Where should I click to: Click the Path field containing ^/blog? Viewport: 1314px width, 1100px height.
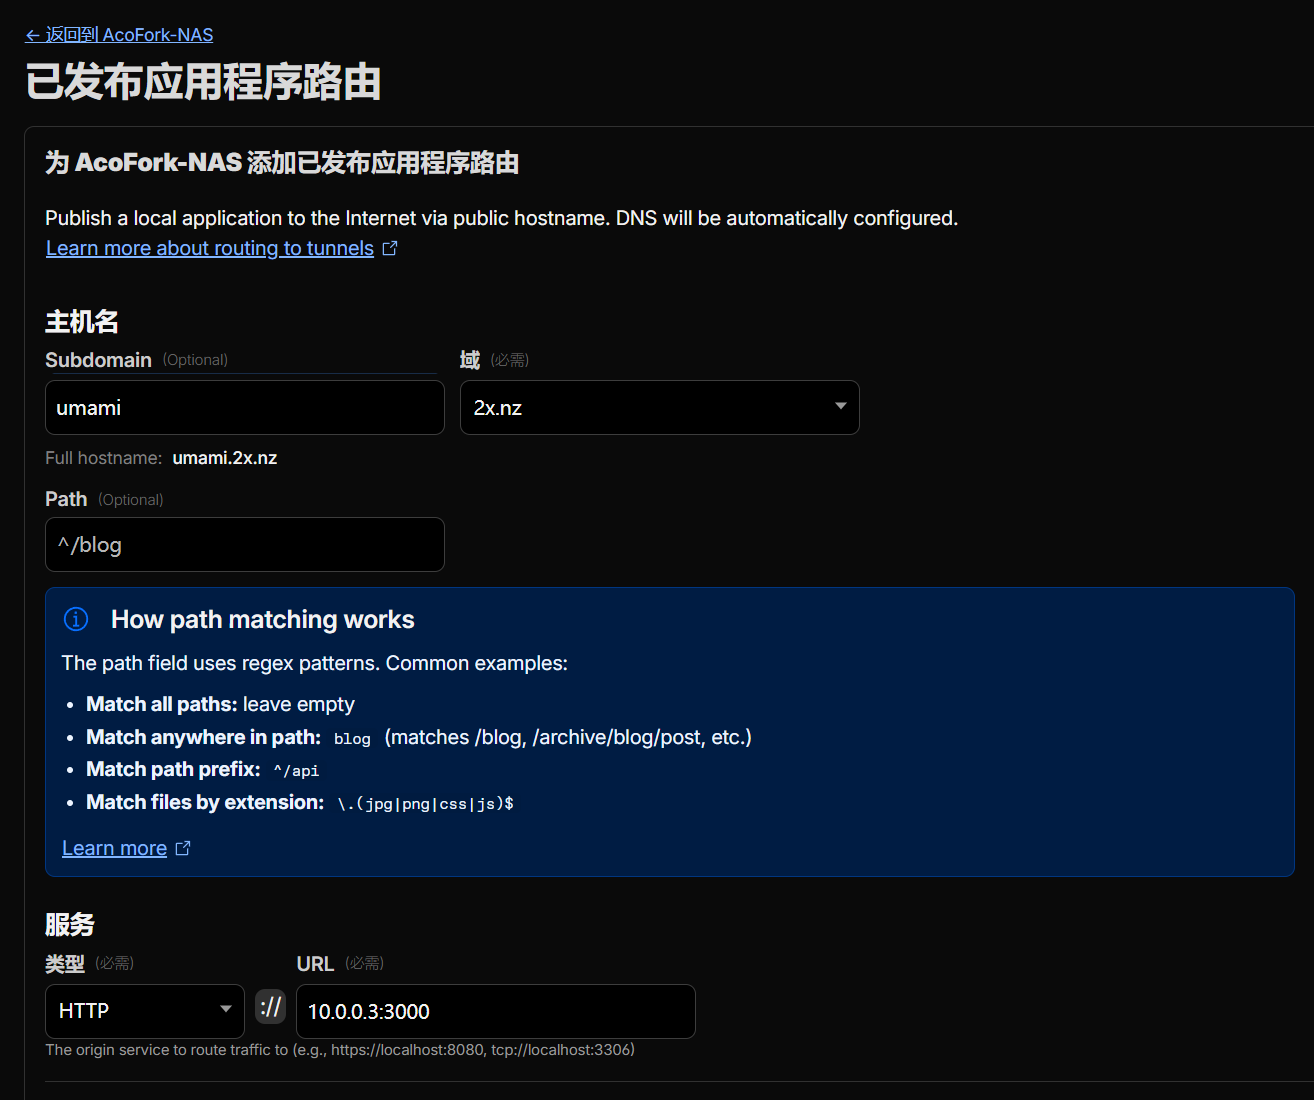244,545
